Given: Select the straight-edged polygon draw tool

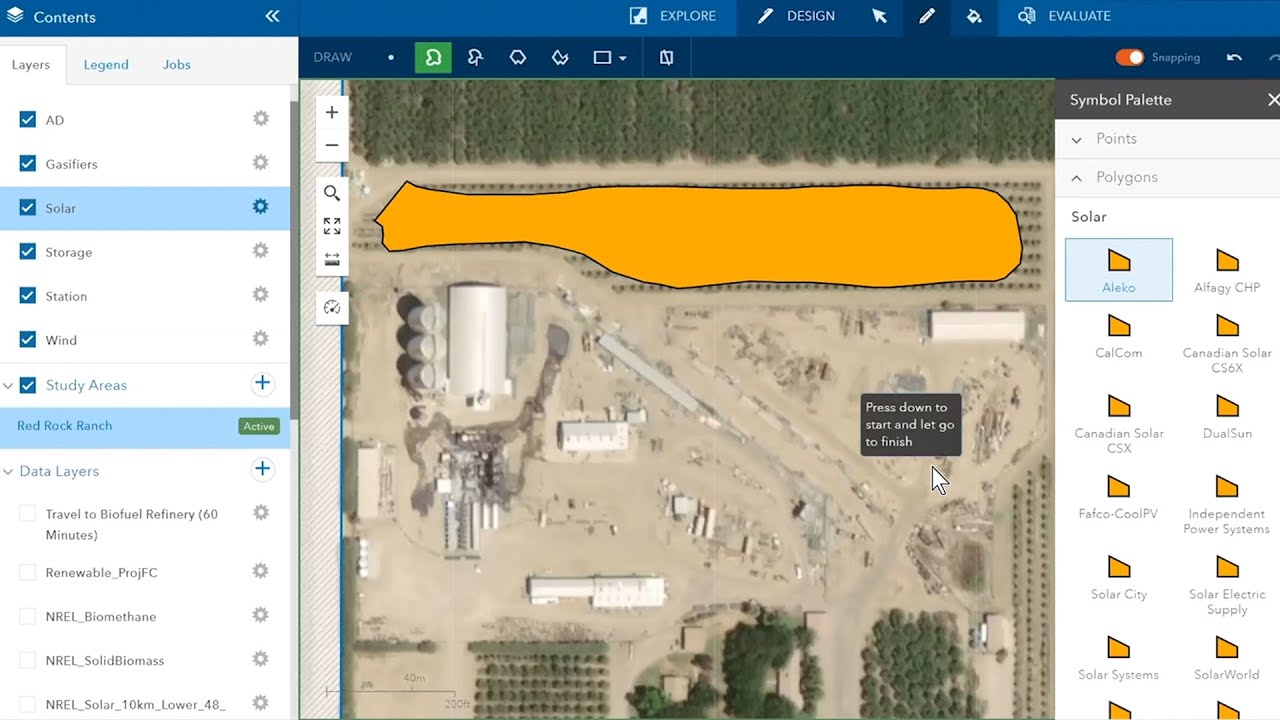Looking at the screenshot, I should pos(518,58).
